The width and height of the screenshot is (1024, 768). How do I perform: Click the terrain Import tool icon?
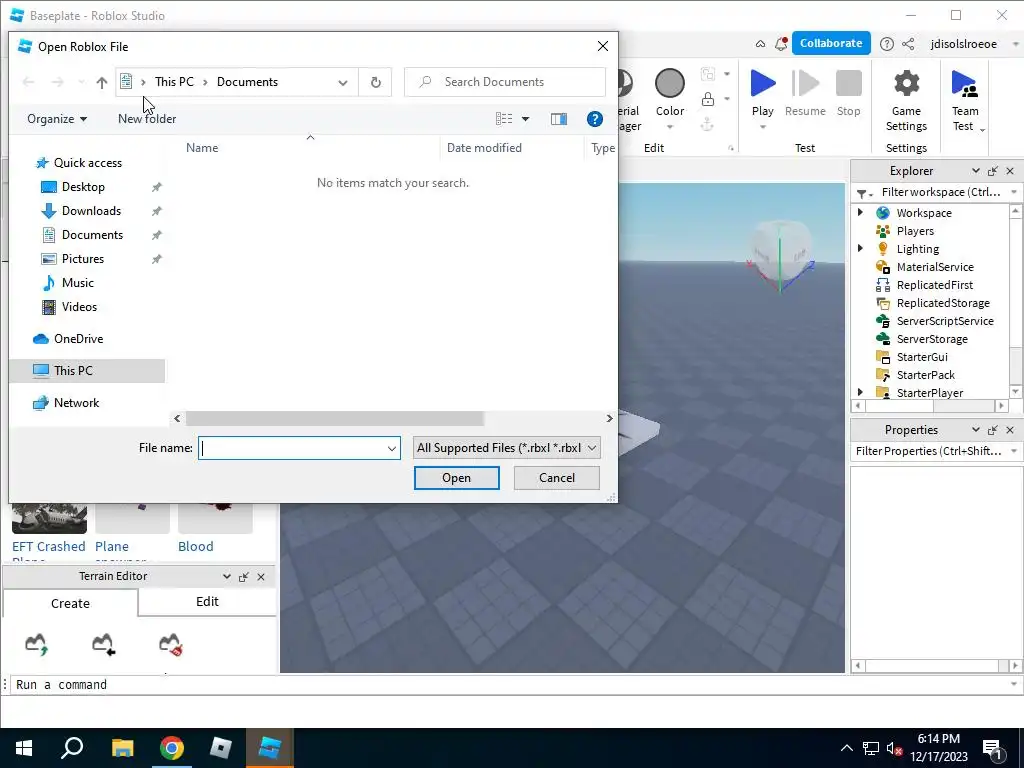tap(103, 644)
